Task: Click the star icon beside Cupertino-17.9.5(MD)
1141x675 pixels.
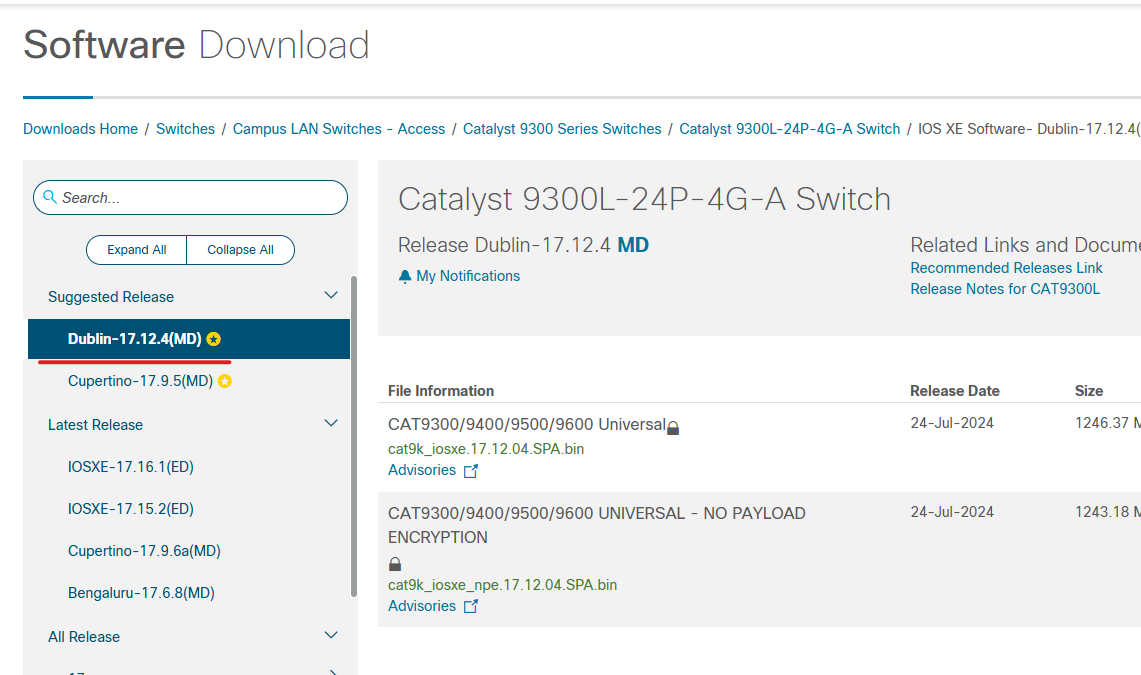Action: click(225, 381)
